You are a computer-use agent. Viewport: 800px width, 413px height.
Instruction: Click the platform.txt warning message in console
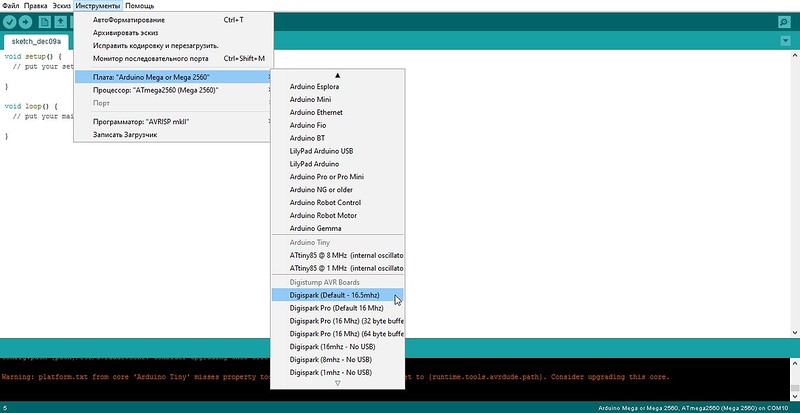[335, 377]
